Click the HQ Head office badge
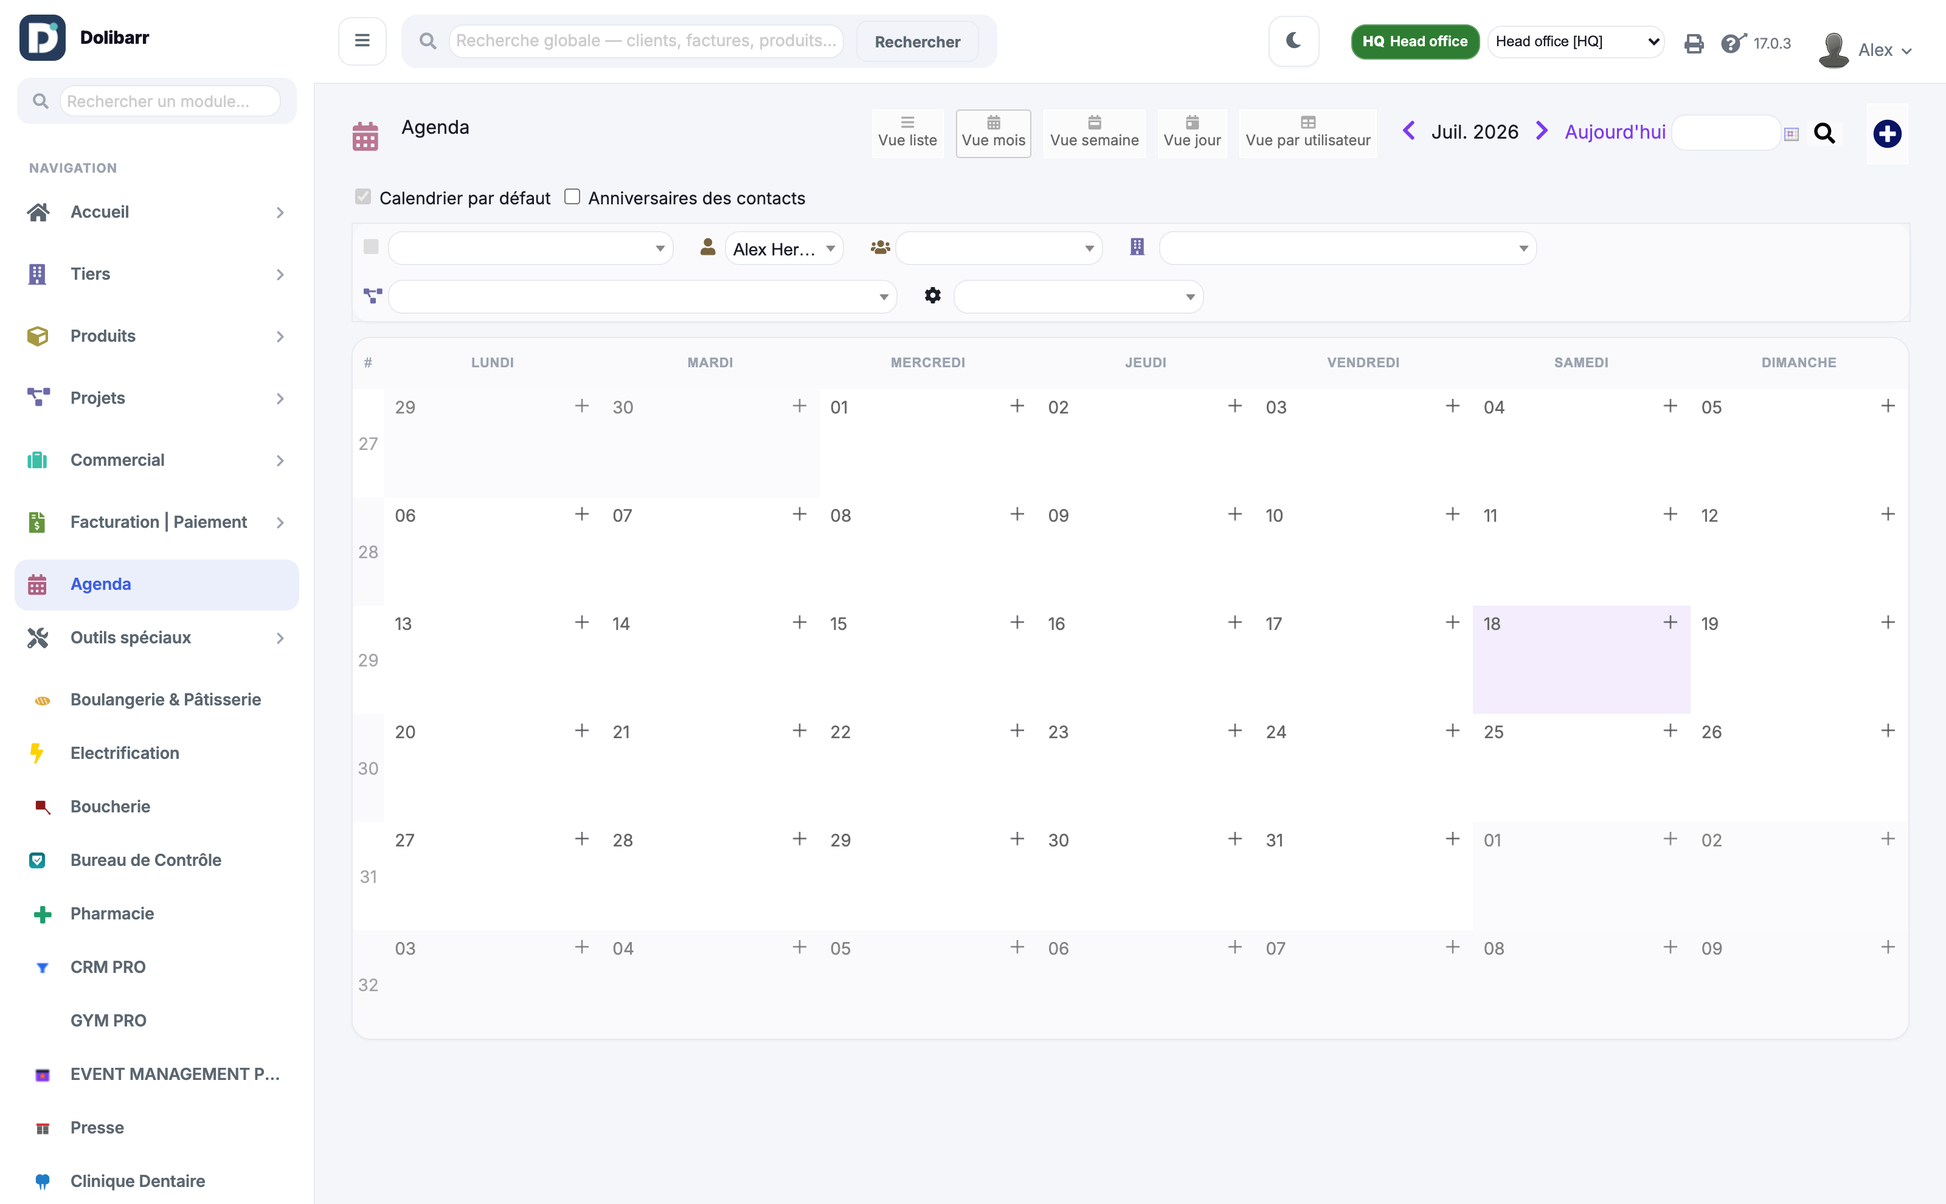1946x1204 pixels. [1414, 41]
